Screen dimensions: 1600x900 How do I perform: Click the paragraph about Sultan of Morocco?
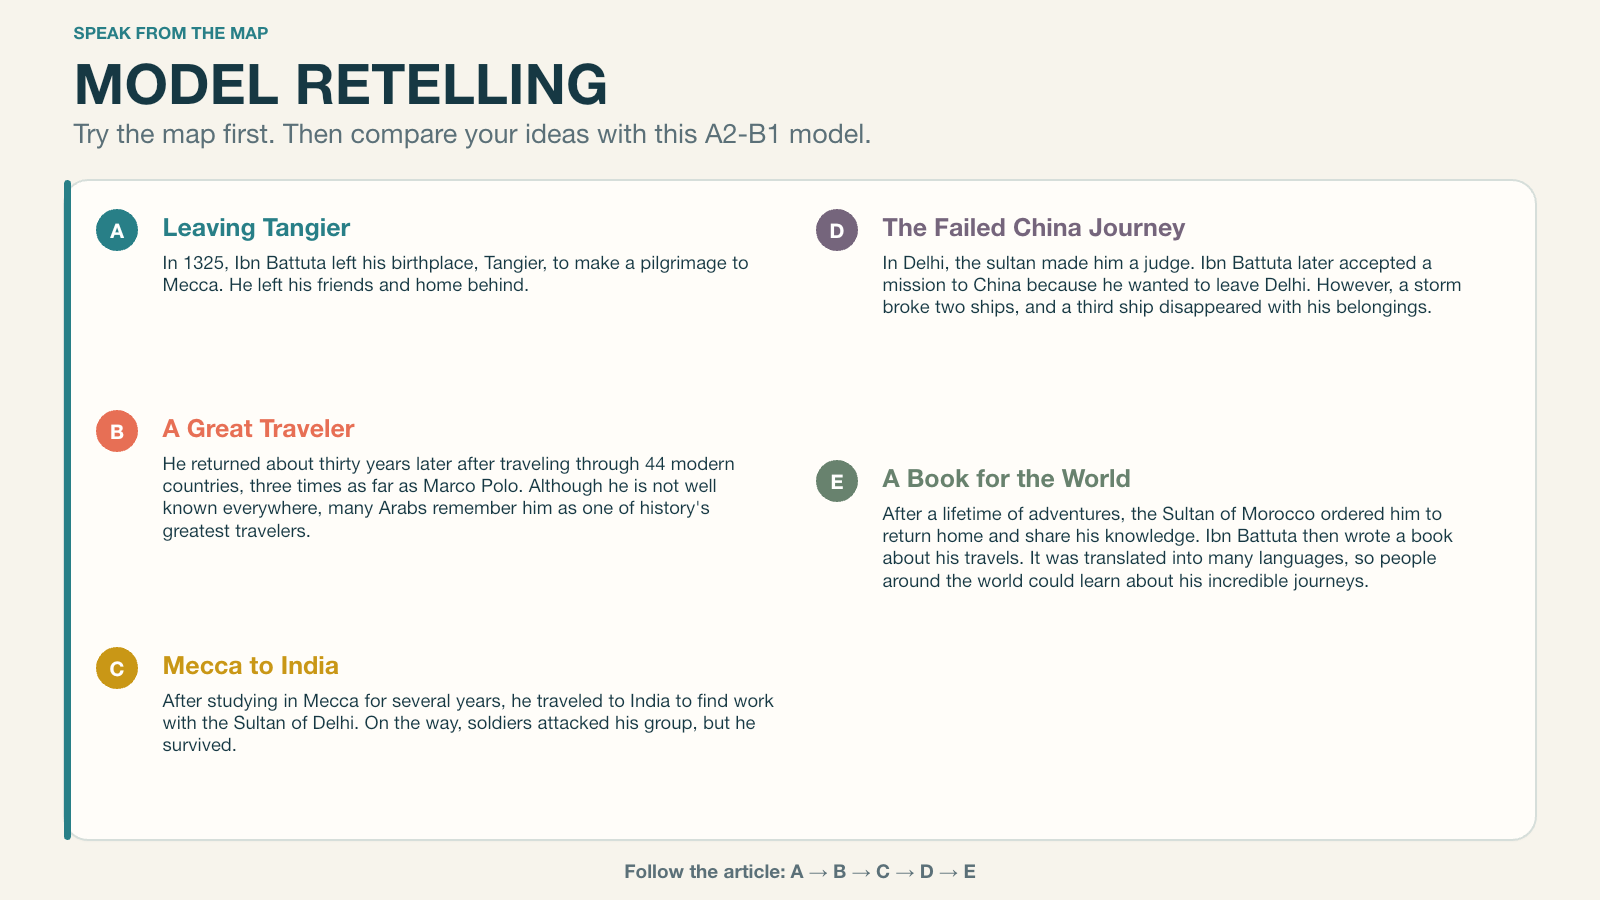1168,547
